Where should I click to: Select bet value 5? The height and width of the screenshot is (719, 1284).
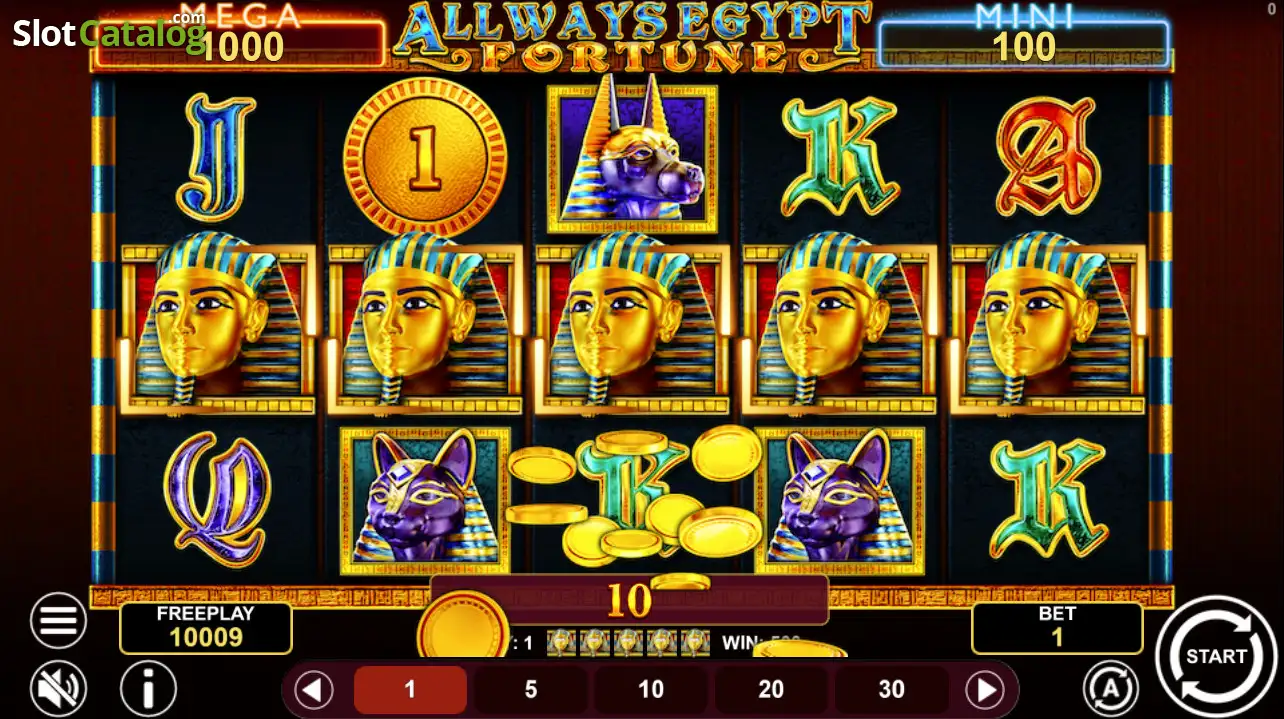pyautogui.click(x=531, y=690)
